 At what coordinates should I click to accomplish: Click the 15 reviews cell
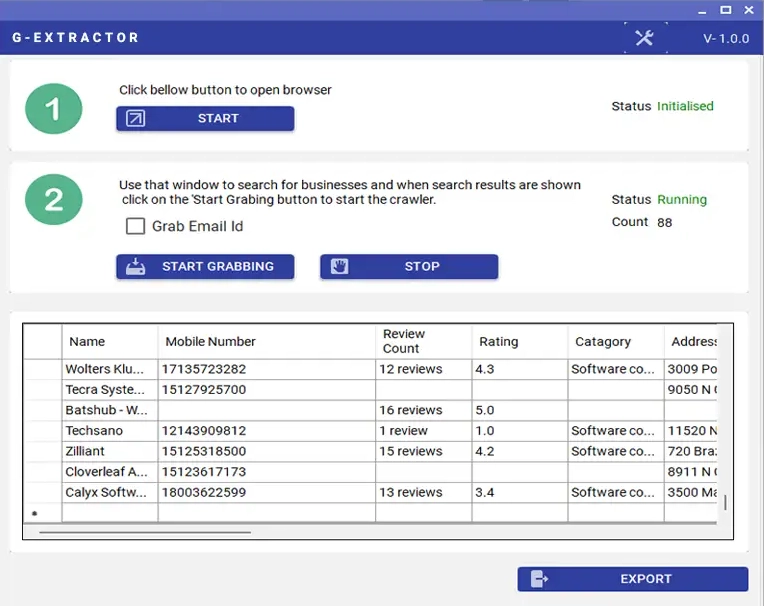pyautogui.click(x=423, y=451)
